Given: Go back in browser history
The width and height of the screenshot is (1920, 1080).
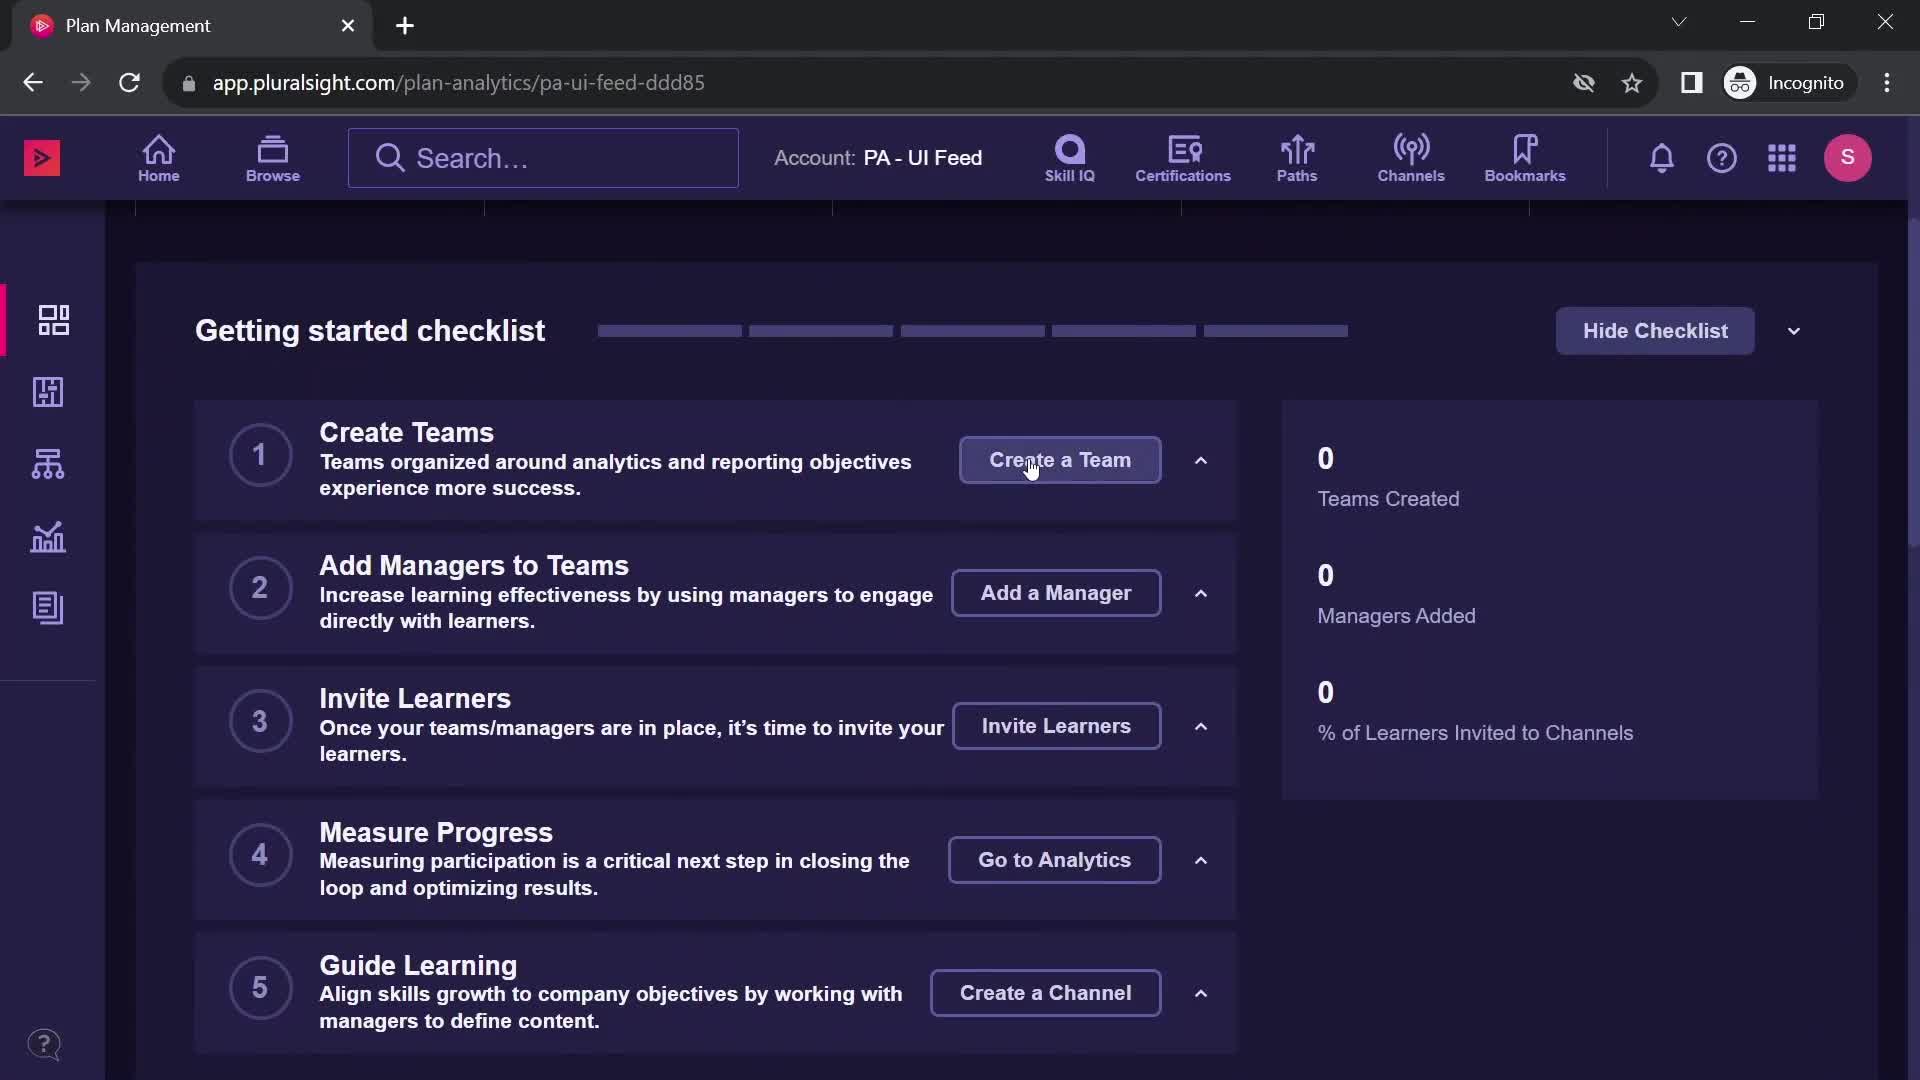Looking at the screenshot, I should coord(33,83).
